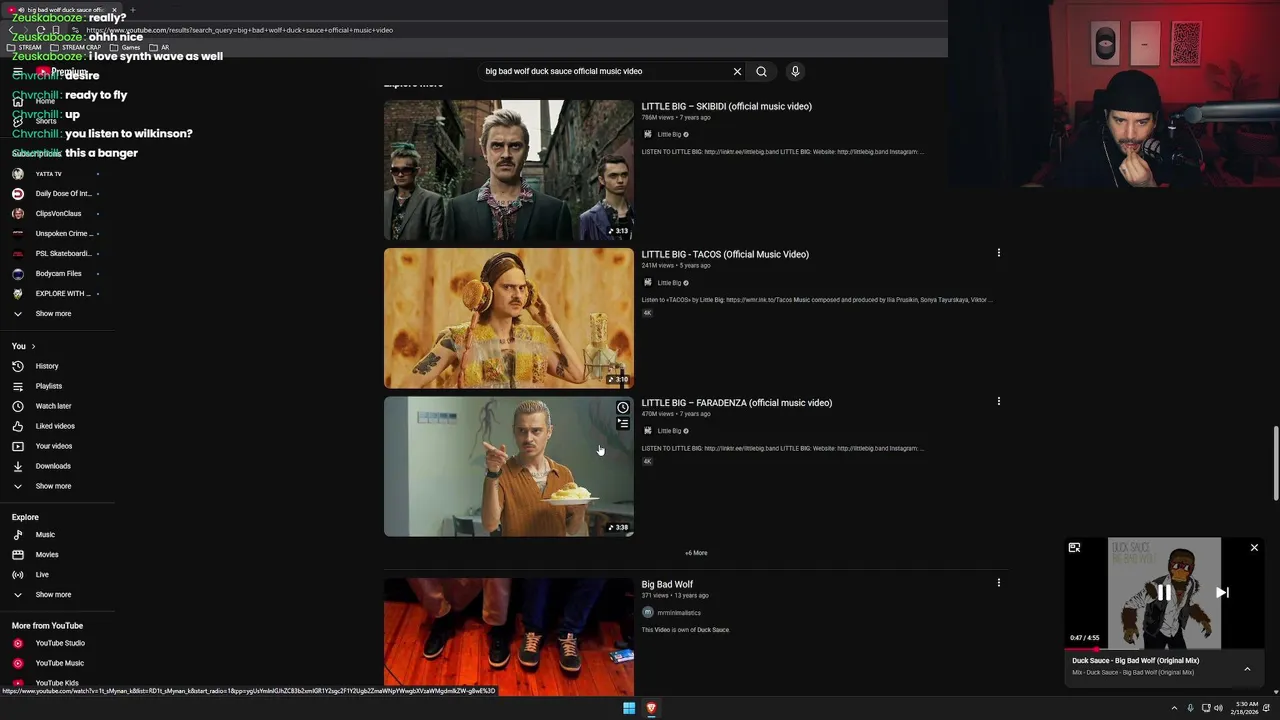Edit the YouTube search query field
Viewport: 1280px width, 720px height.
pyautogui.click(x=605, y=71)
